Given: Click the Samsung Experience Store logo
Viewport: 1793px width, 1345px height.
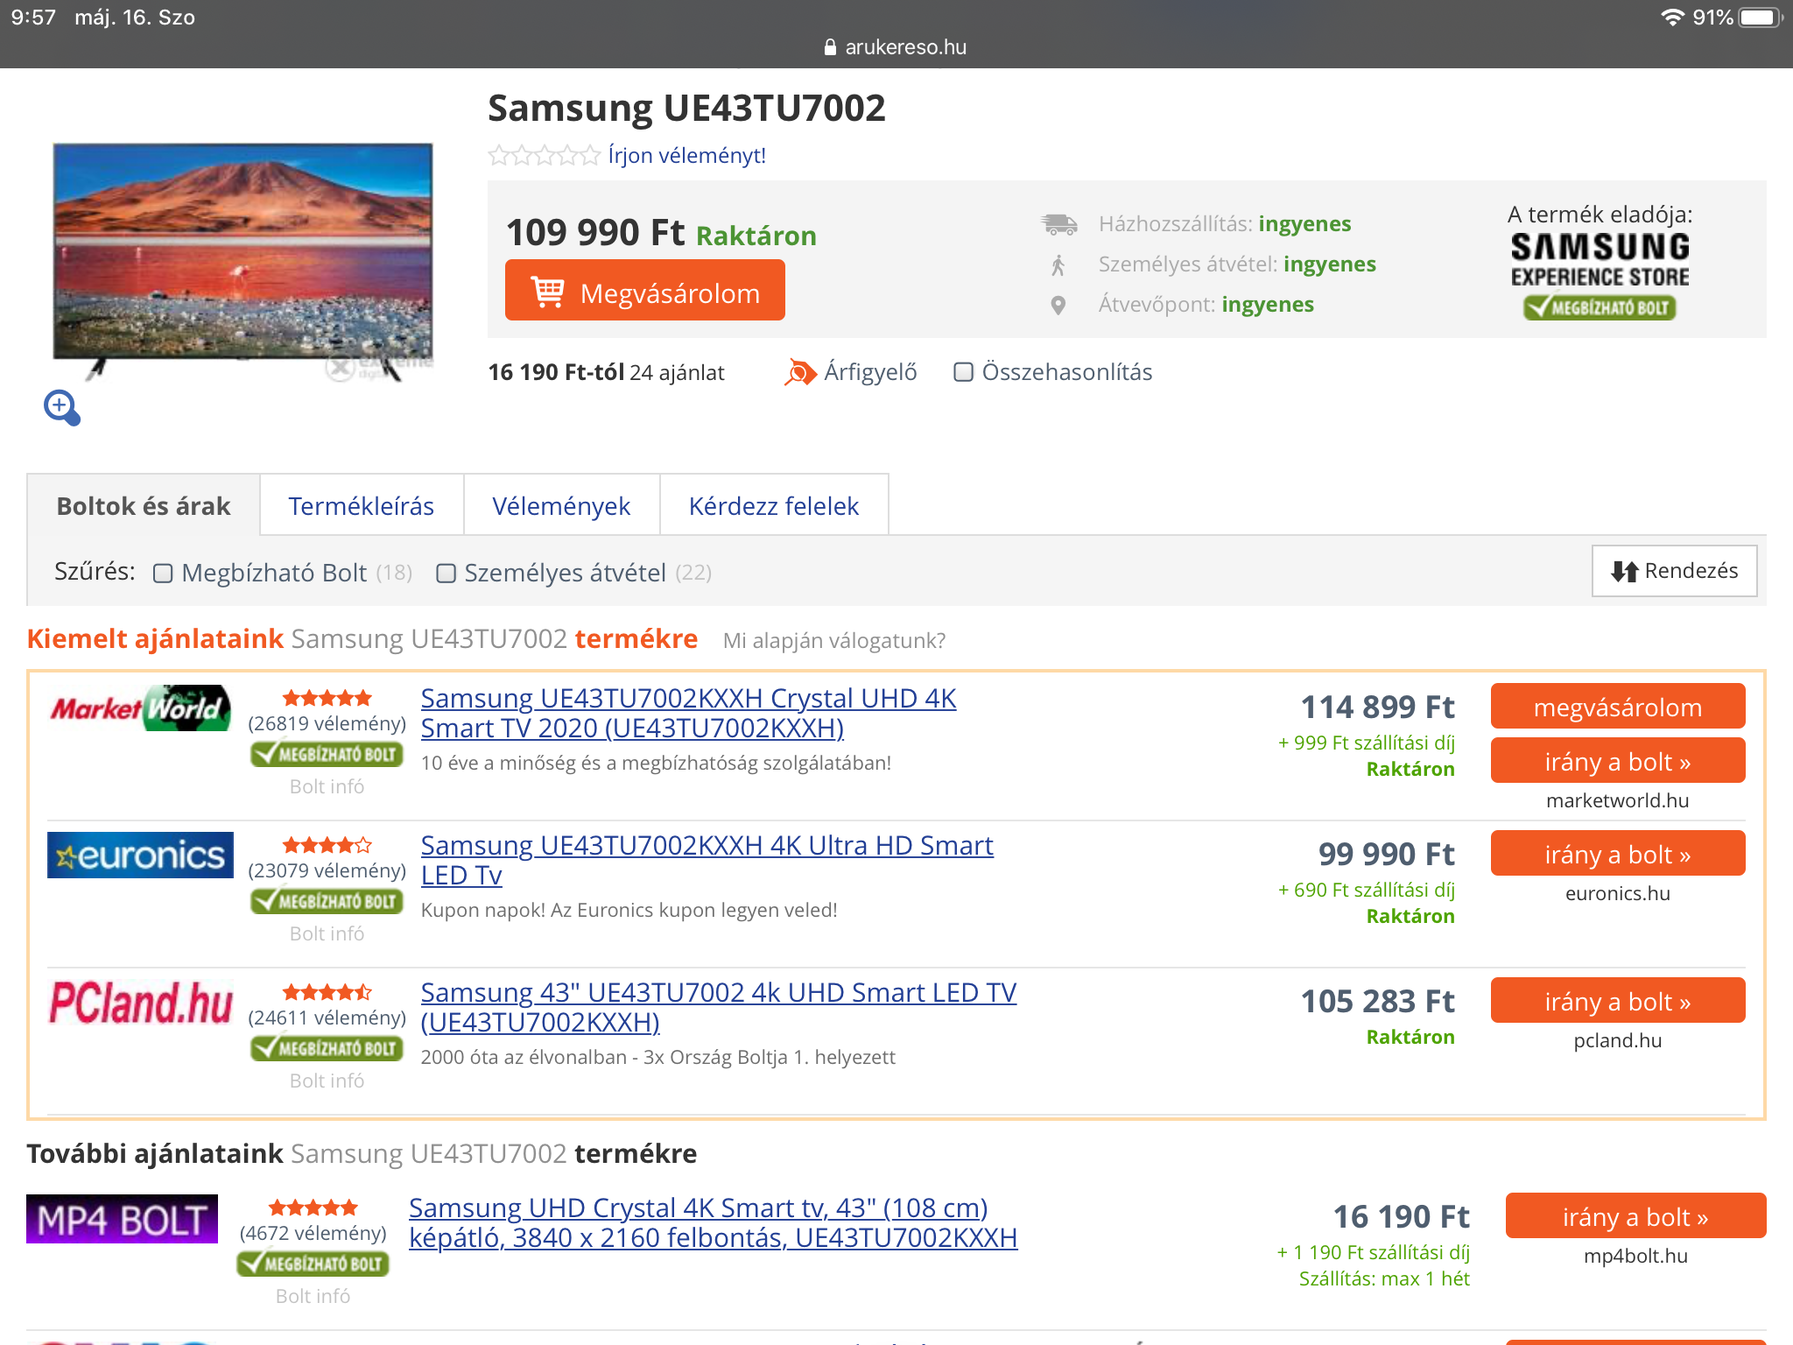Looking at the screenshot, I should [x=1600, y=260].
